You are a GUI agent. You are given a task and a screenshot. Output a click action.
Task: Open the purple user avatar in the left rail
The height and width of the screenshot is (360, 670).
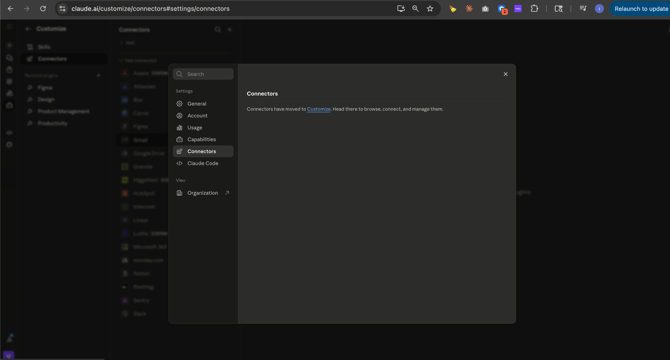pyautogui.click(x=9, y=355)
